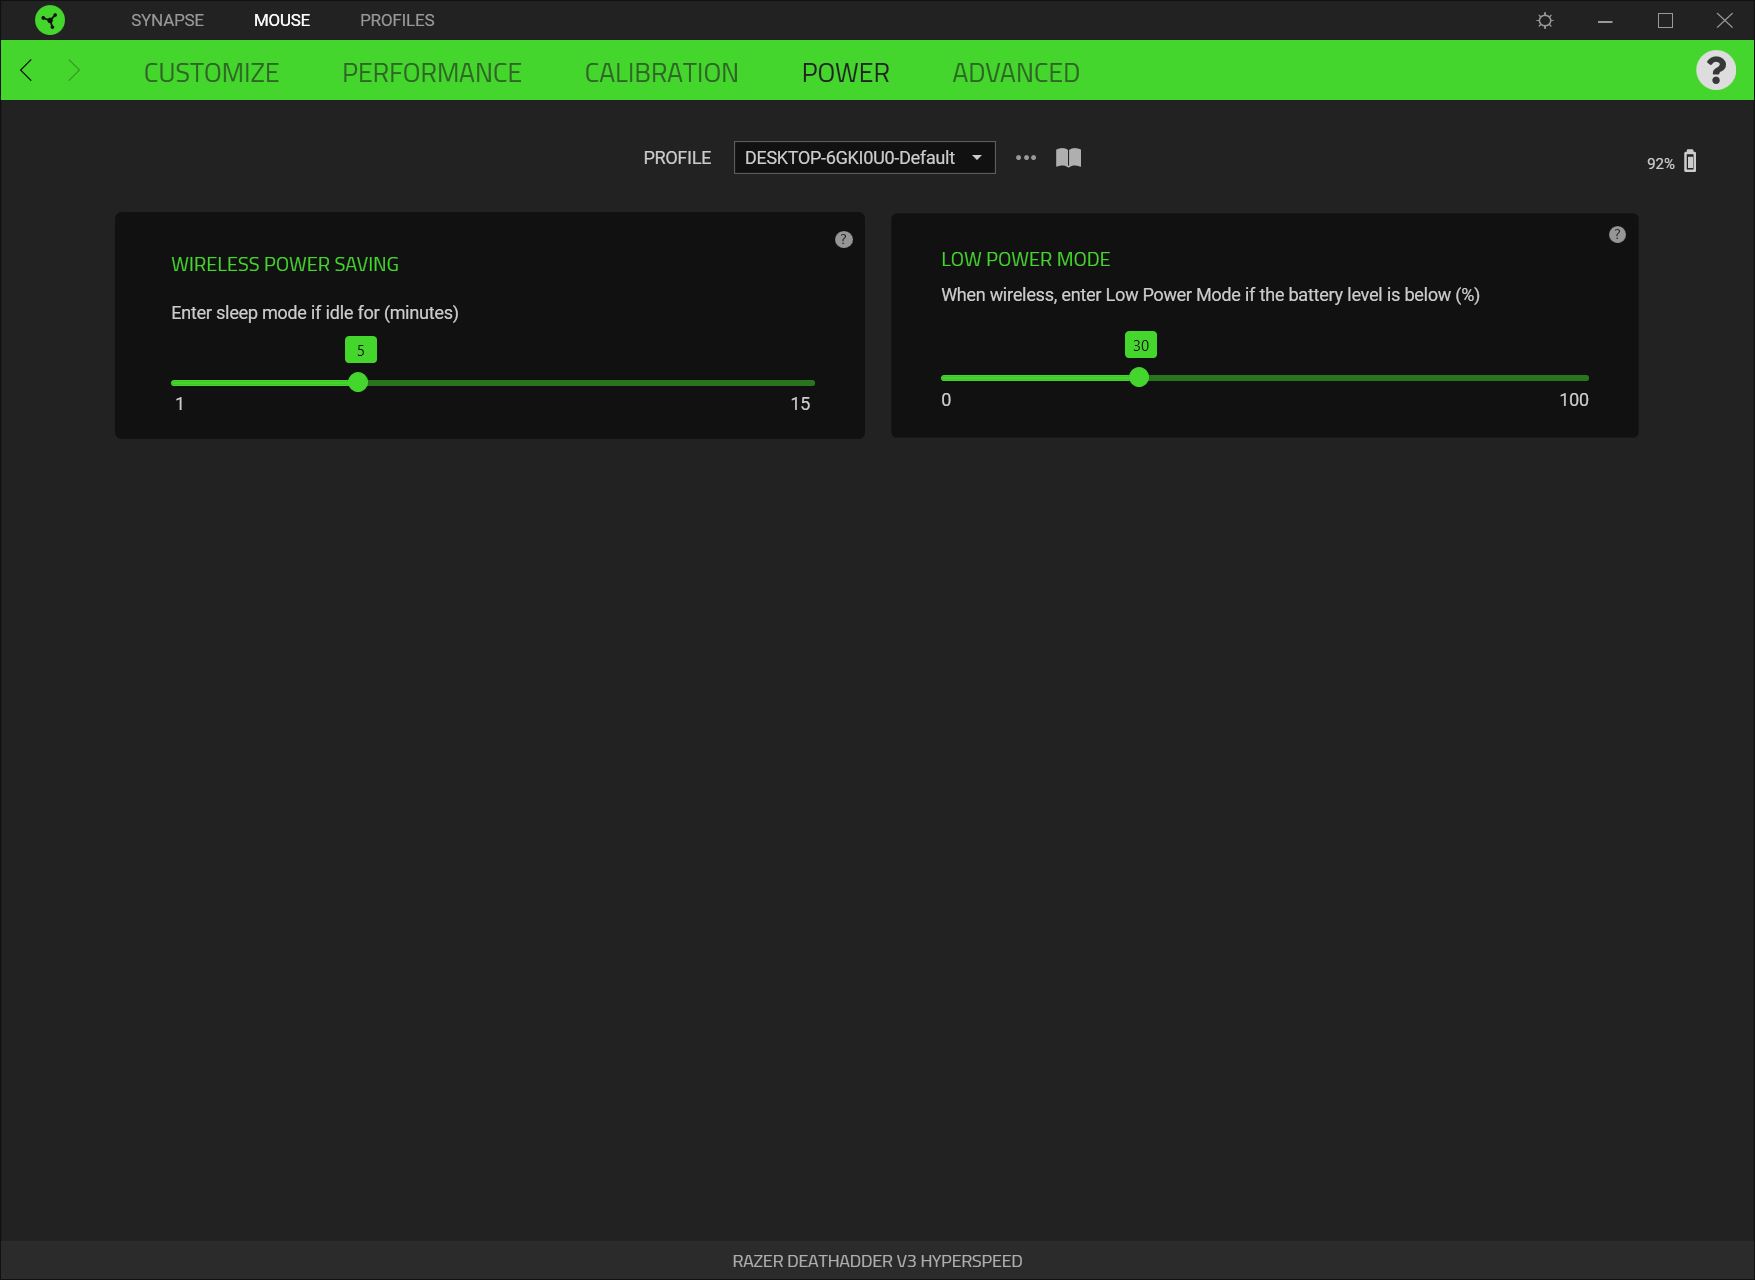Show Wireless Power Saving help tooltip
Viewport: 1755px width, 1280px height.
(844, 239)
